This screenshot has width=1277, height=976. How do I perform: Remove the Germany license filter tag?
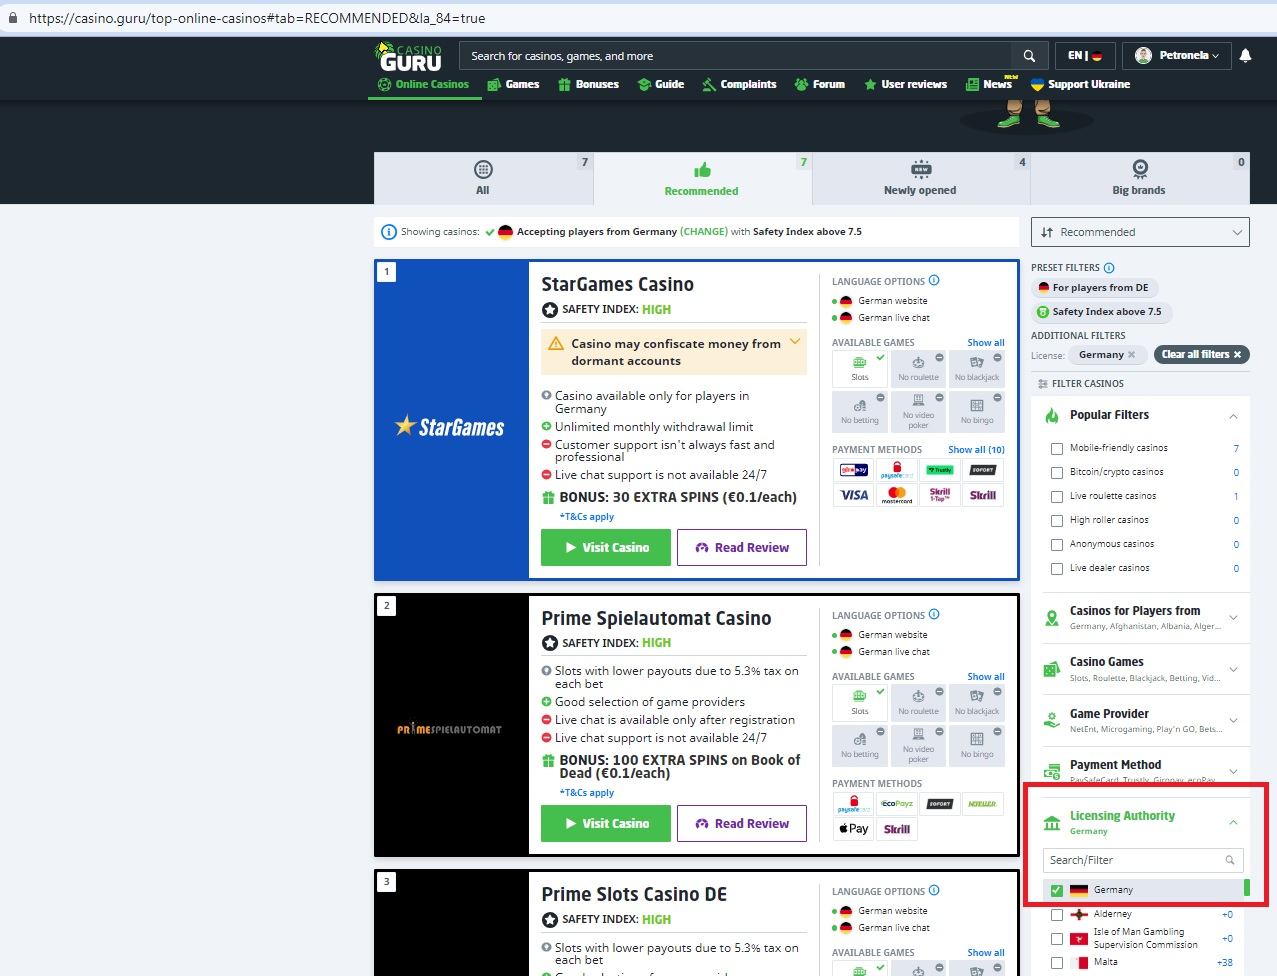click(x=1131, y=355)
